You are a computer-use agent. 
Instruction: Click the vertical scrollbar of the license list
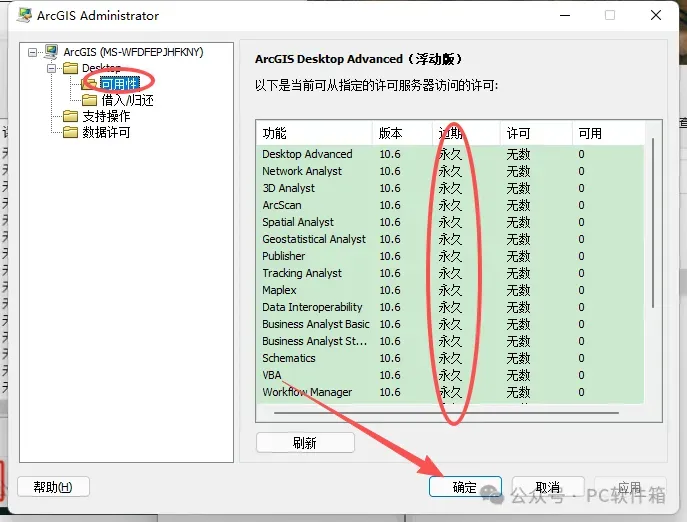(653, 223)
